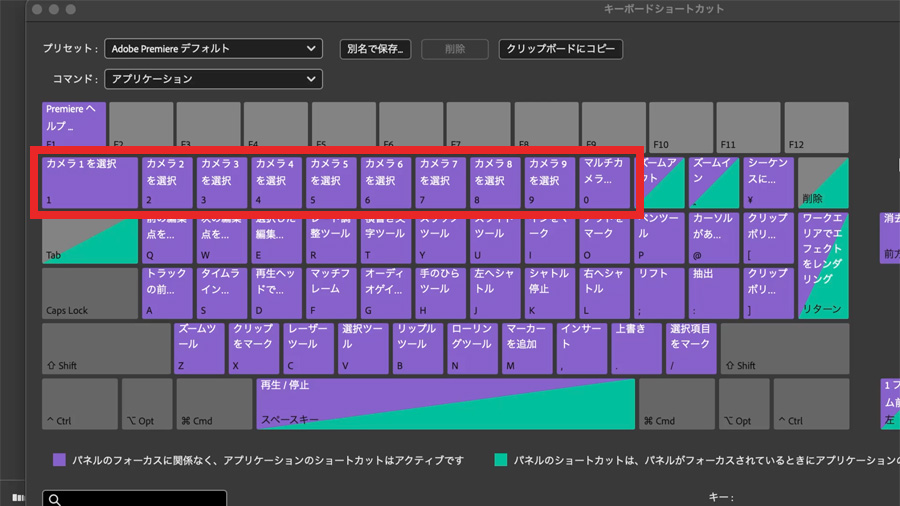Focus the search field at the bottom
Viewport: 900px width, 506px height.
[134, 499]
